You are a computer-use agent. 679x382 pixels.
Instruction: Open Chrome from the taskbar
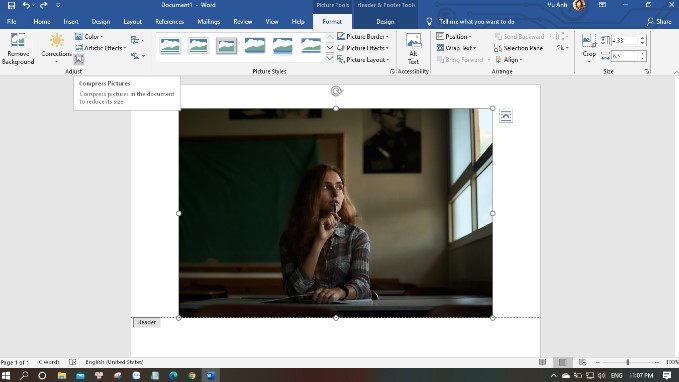(x=192, y=376)
